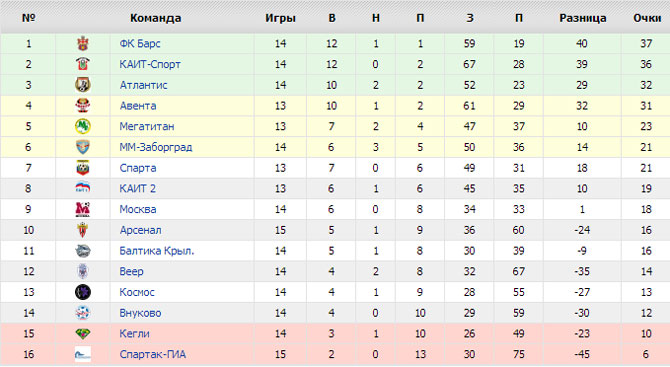Select the Игры column header

[280, 18]
